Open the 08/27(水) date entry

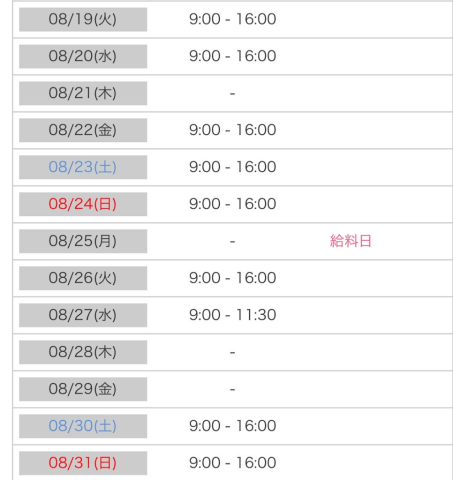83,315
